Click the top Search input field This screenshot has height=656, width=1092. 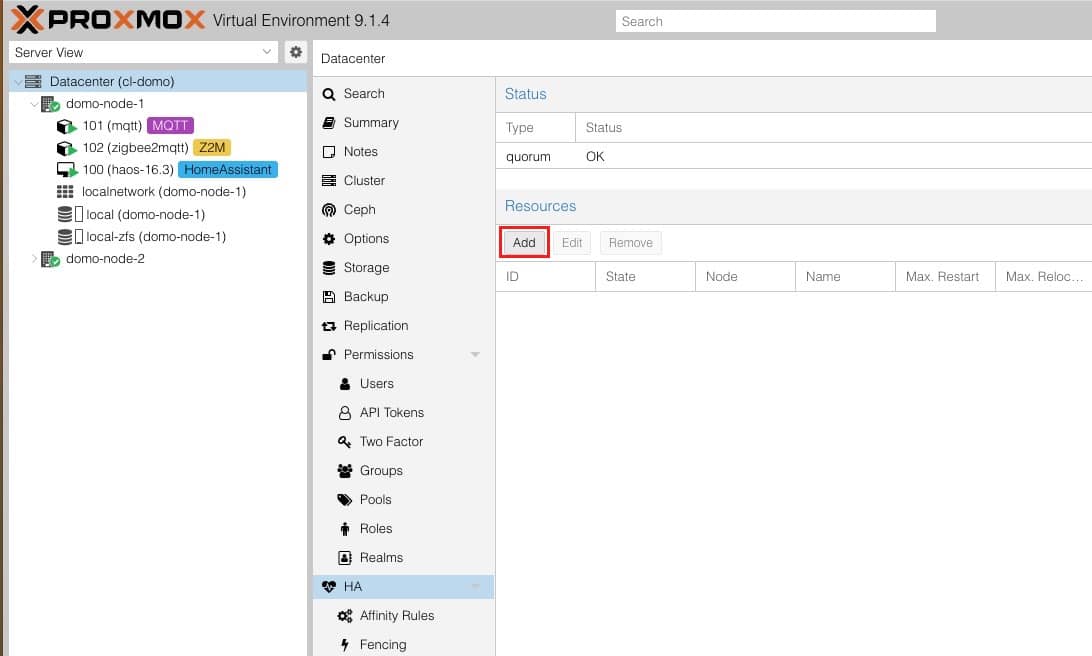(x=775, y=21)
